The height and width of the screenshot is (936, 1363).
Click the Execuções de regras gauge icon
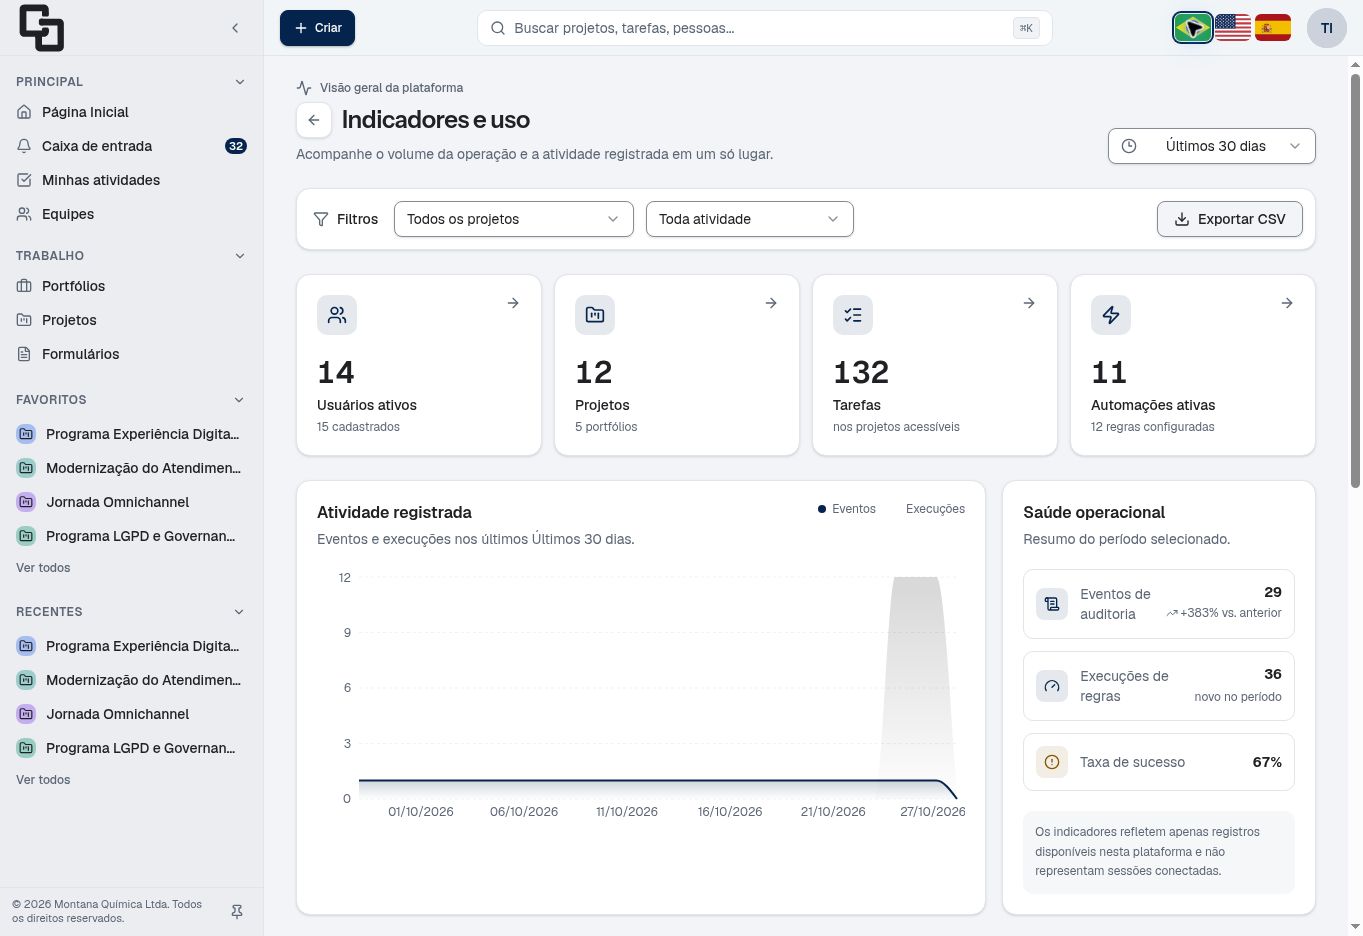[1052, 686]
